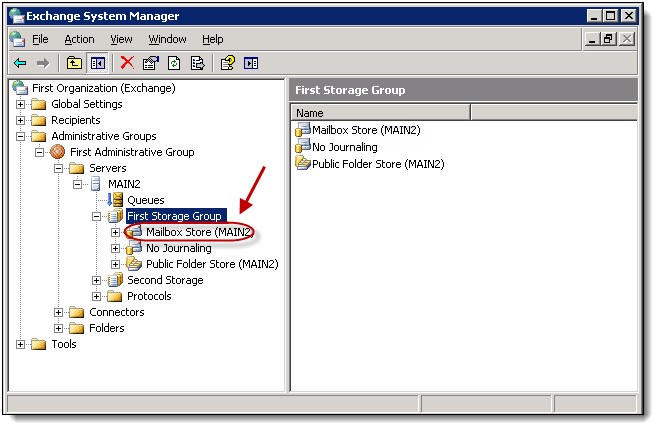
Task: Click the Up one level folder icon
Action: 74,64
